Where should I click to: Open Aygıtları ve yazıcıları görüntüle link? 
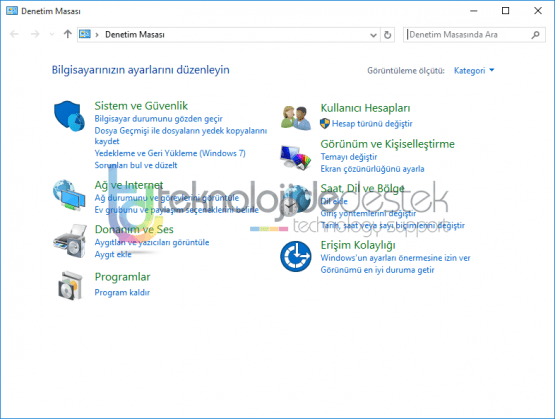(151, 242)
